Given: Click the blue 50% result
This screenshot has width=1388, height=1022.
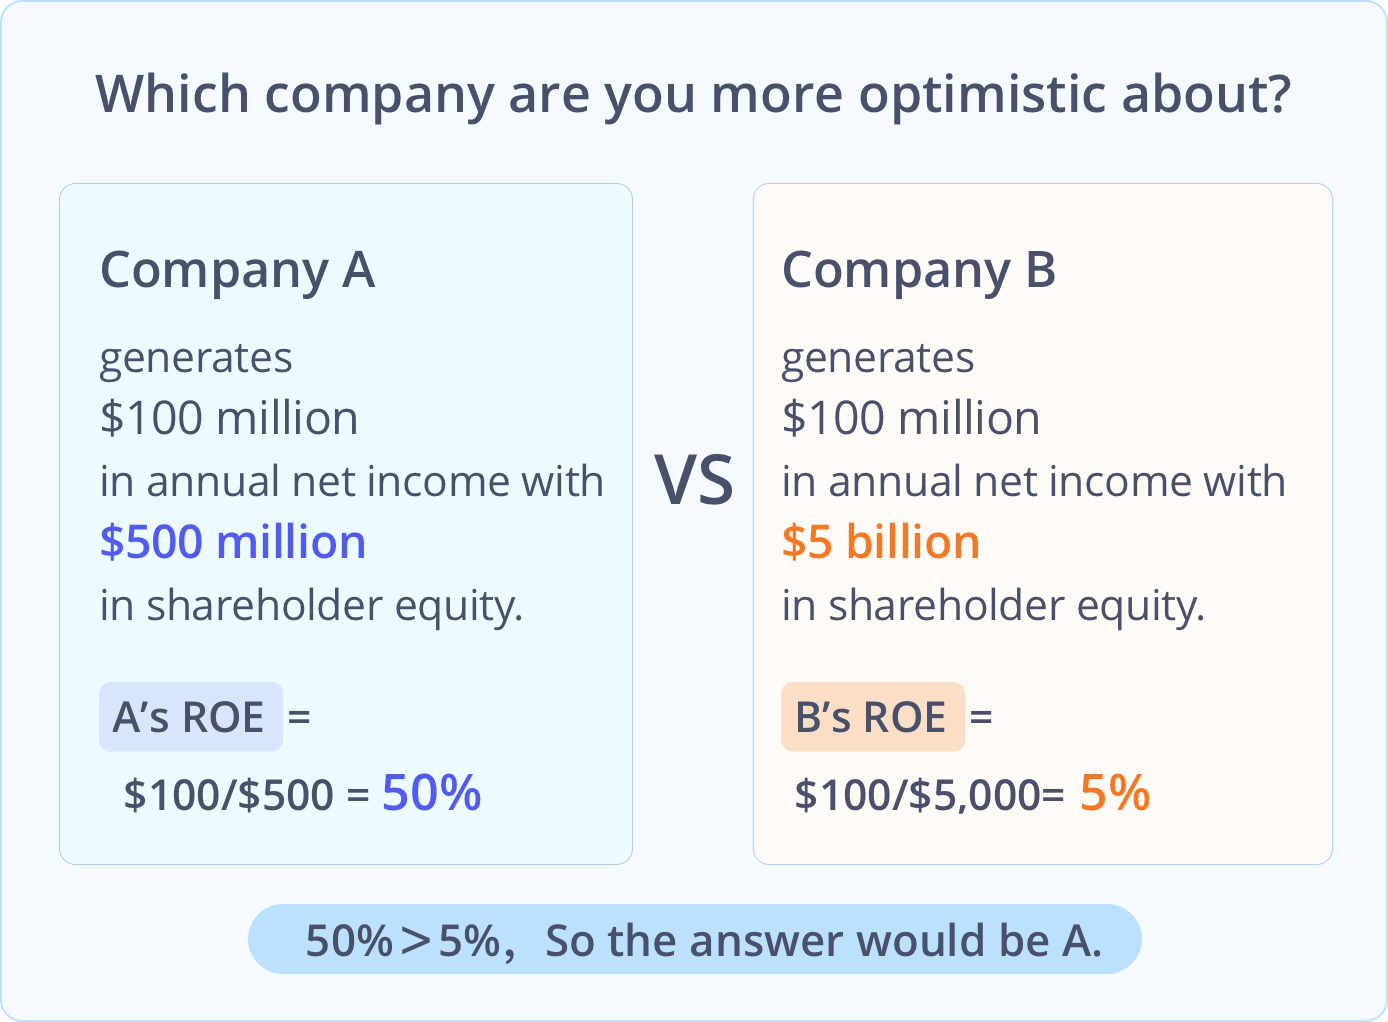Looking at the screenshot, I should tap(431, 793).
